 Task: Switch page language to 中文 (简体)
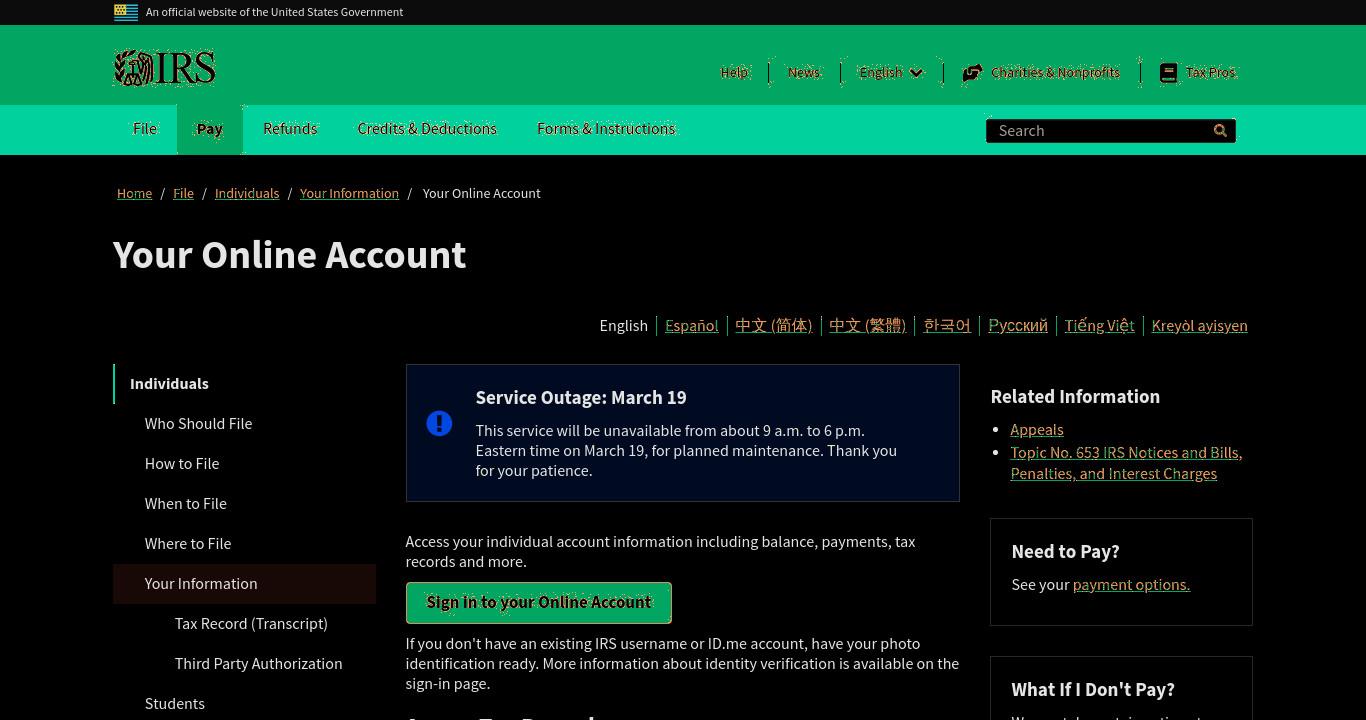pyautogui.click(x=774, y=325)
